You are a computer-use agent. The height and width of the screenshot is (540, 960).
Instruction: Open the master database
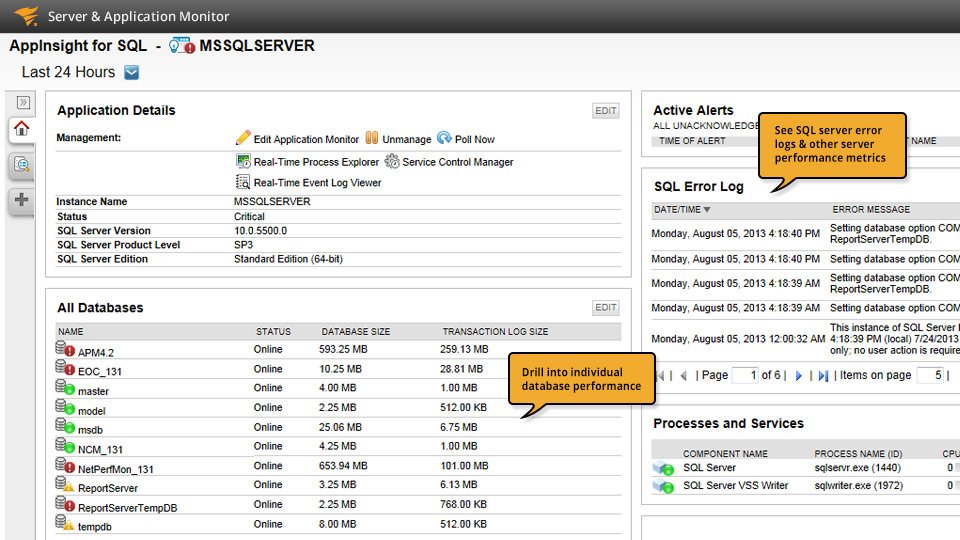(x=93, y=391)
